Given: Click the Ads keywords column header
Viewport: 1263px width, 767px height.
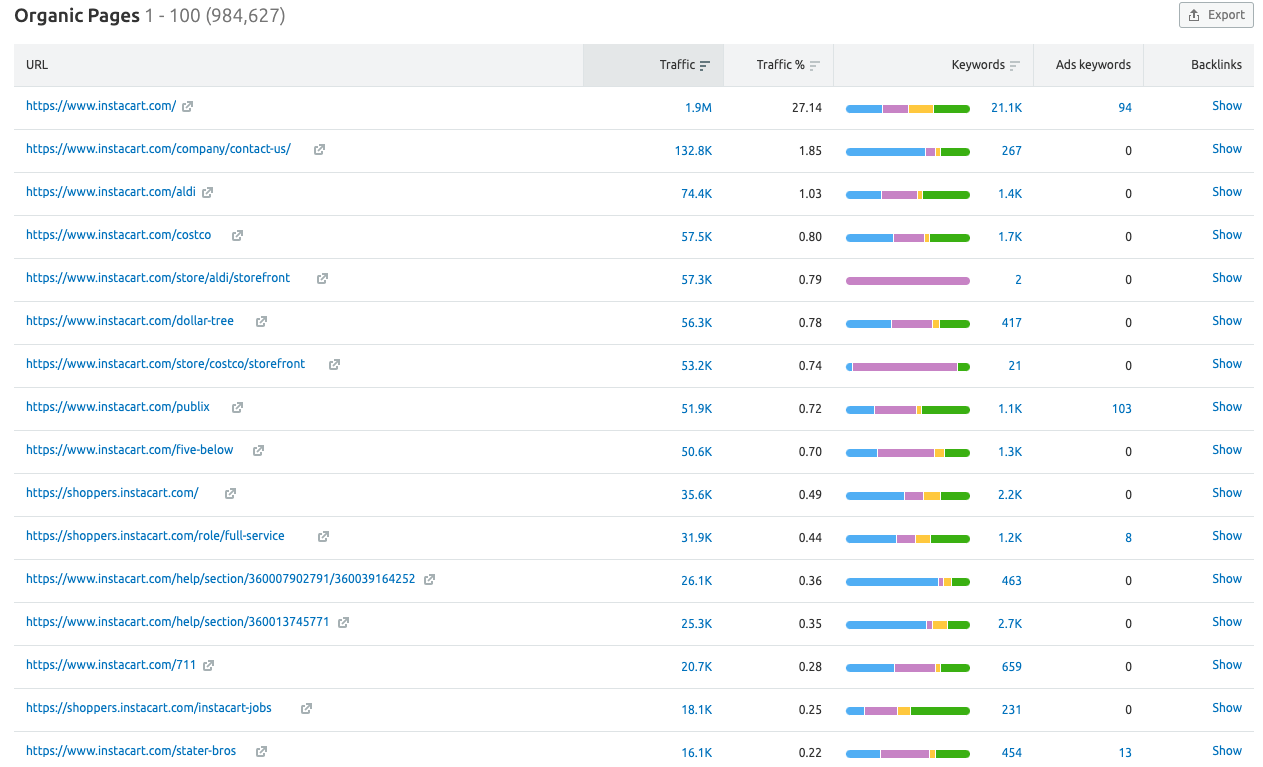Looking at the screenshot, I should click(1093, 65).
